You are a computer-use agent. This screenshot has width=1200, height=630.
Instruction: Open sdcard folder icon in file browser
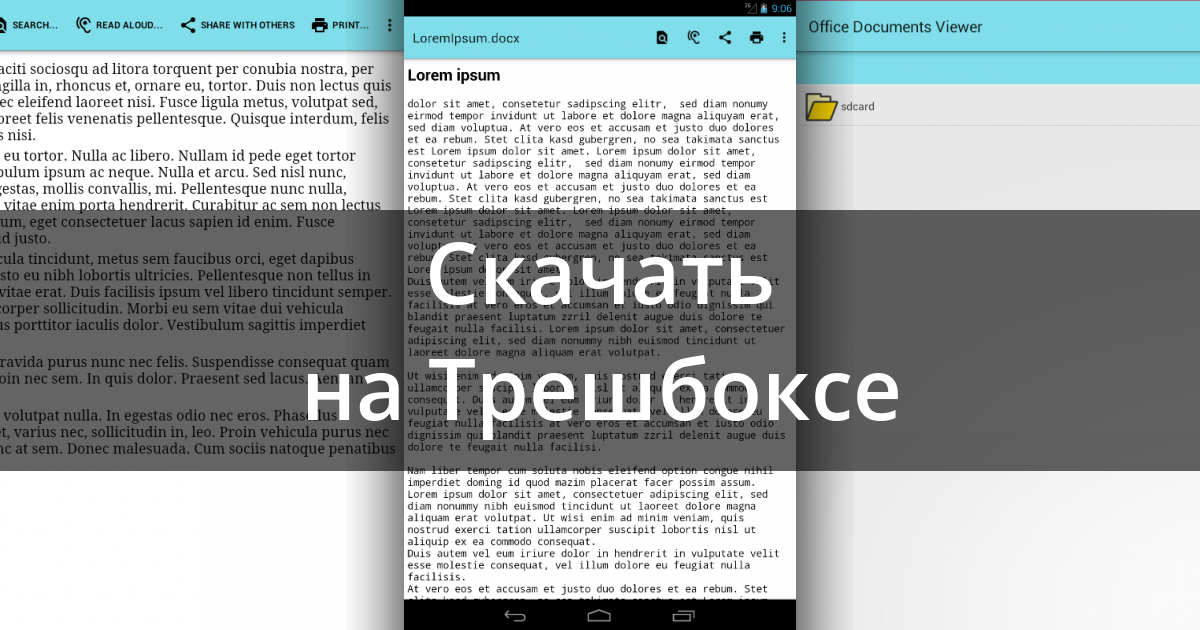(x=821, y=106)
